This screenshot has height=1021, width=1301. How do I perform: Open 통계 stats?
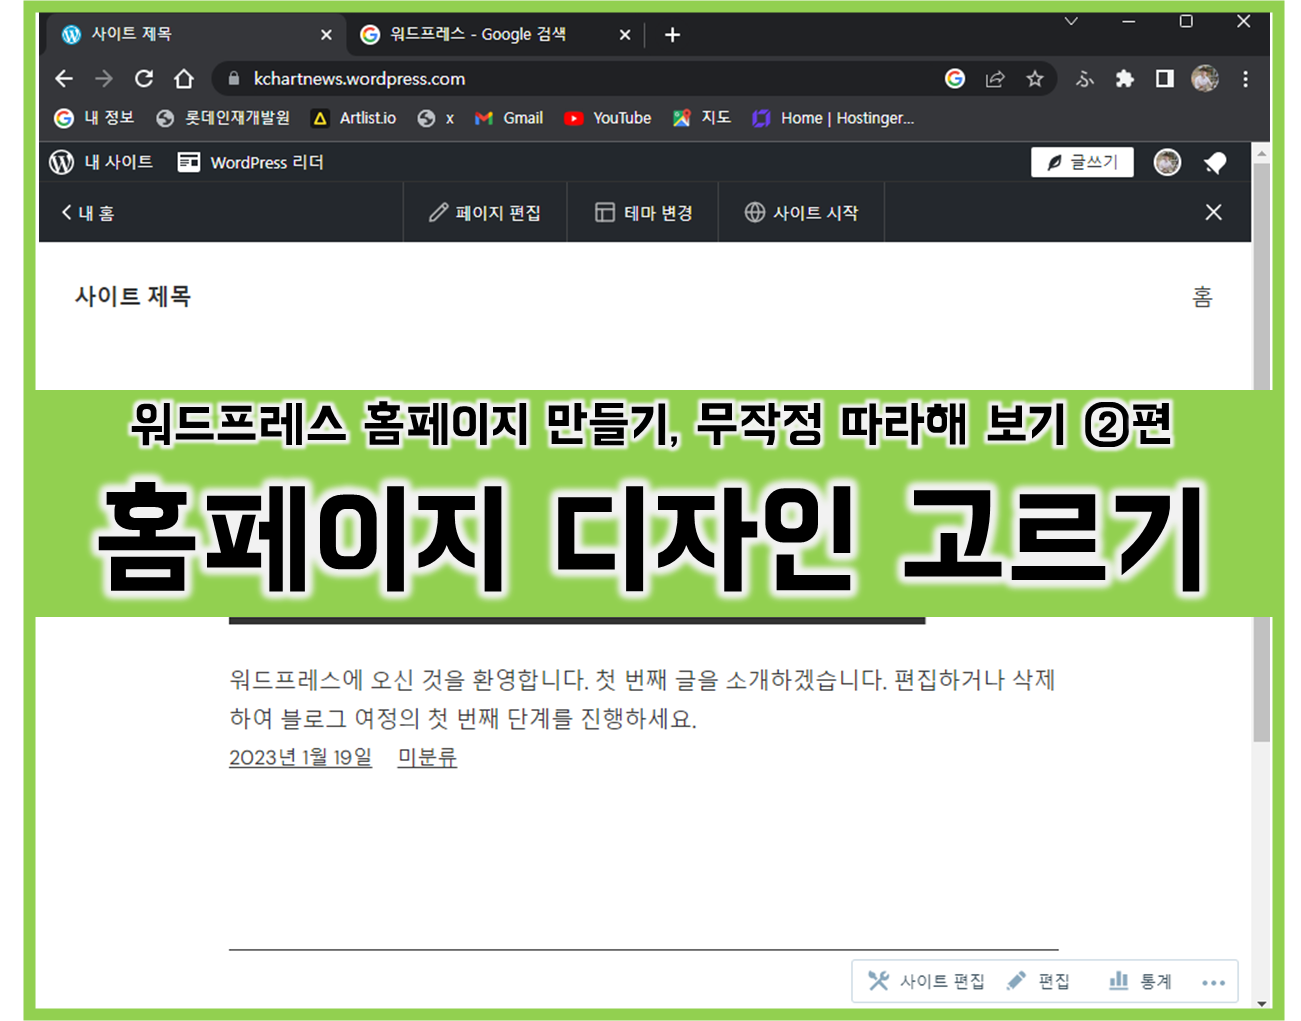click(x=1140, y=981)
